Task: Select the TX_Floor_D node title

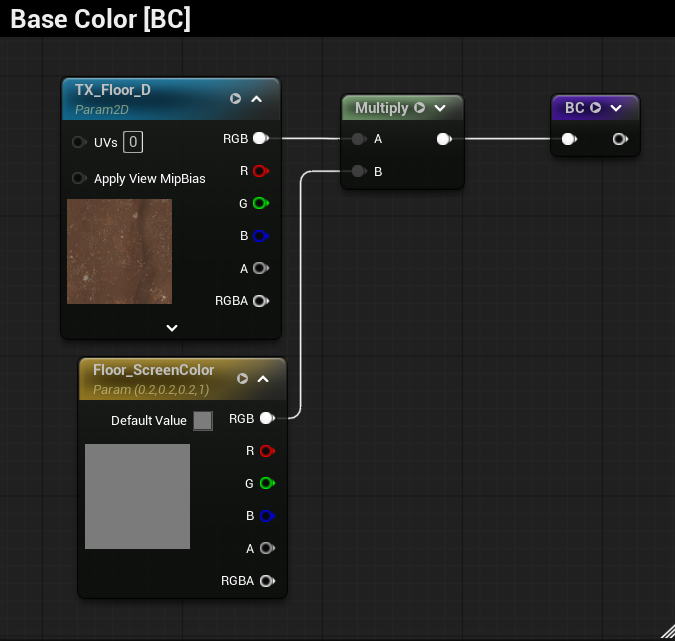Action: coord(113,90)
